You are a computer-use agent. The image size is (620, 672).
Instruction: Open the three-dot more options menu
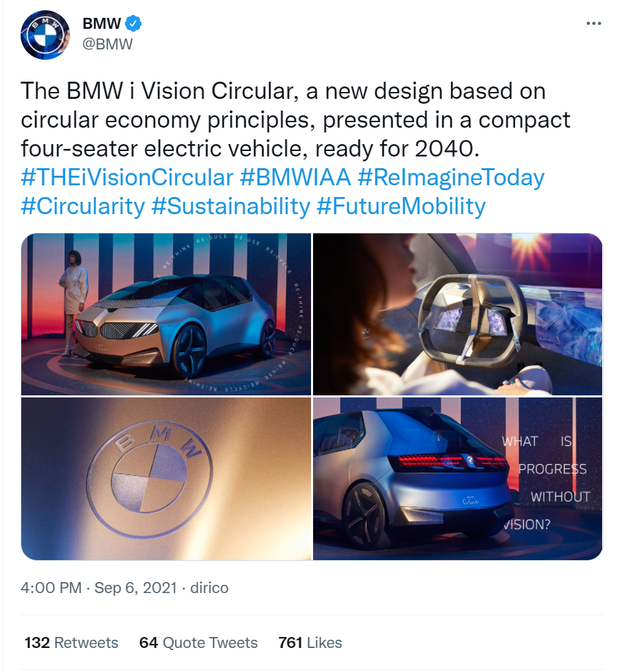[593, 22]
